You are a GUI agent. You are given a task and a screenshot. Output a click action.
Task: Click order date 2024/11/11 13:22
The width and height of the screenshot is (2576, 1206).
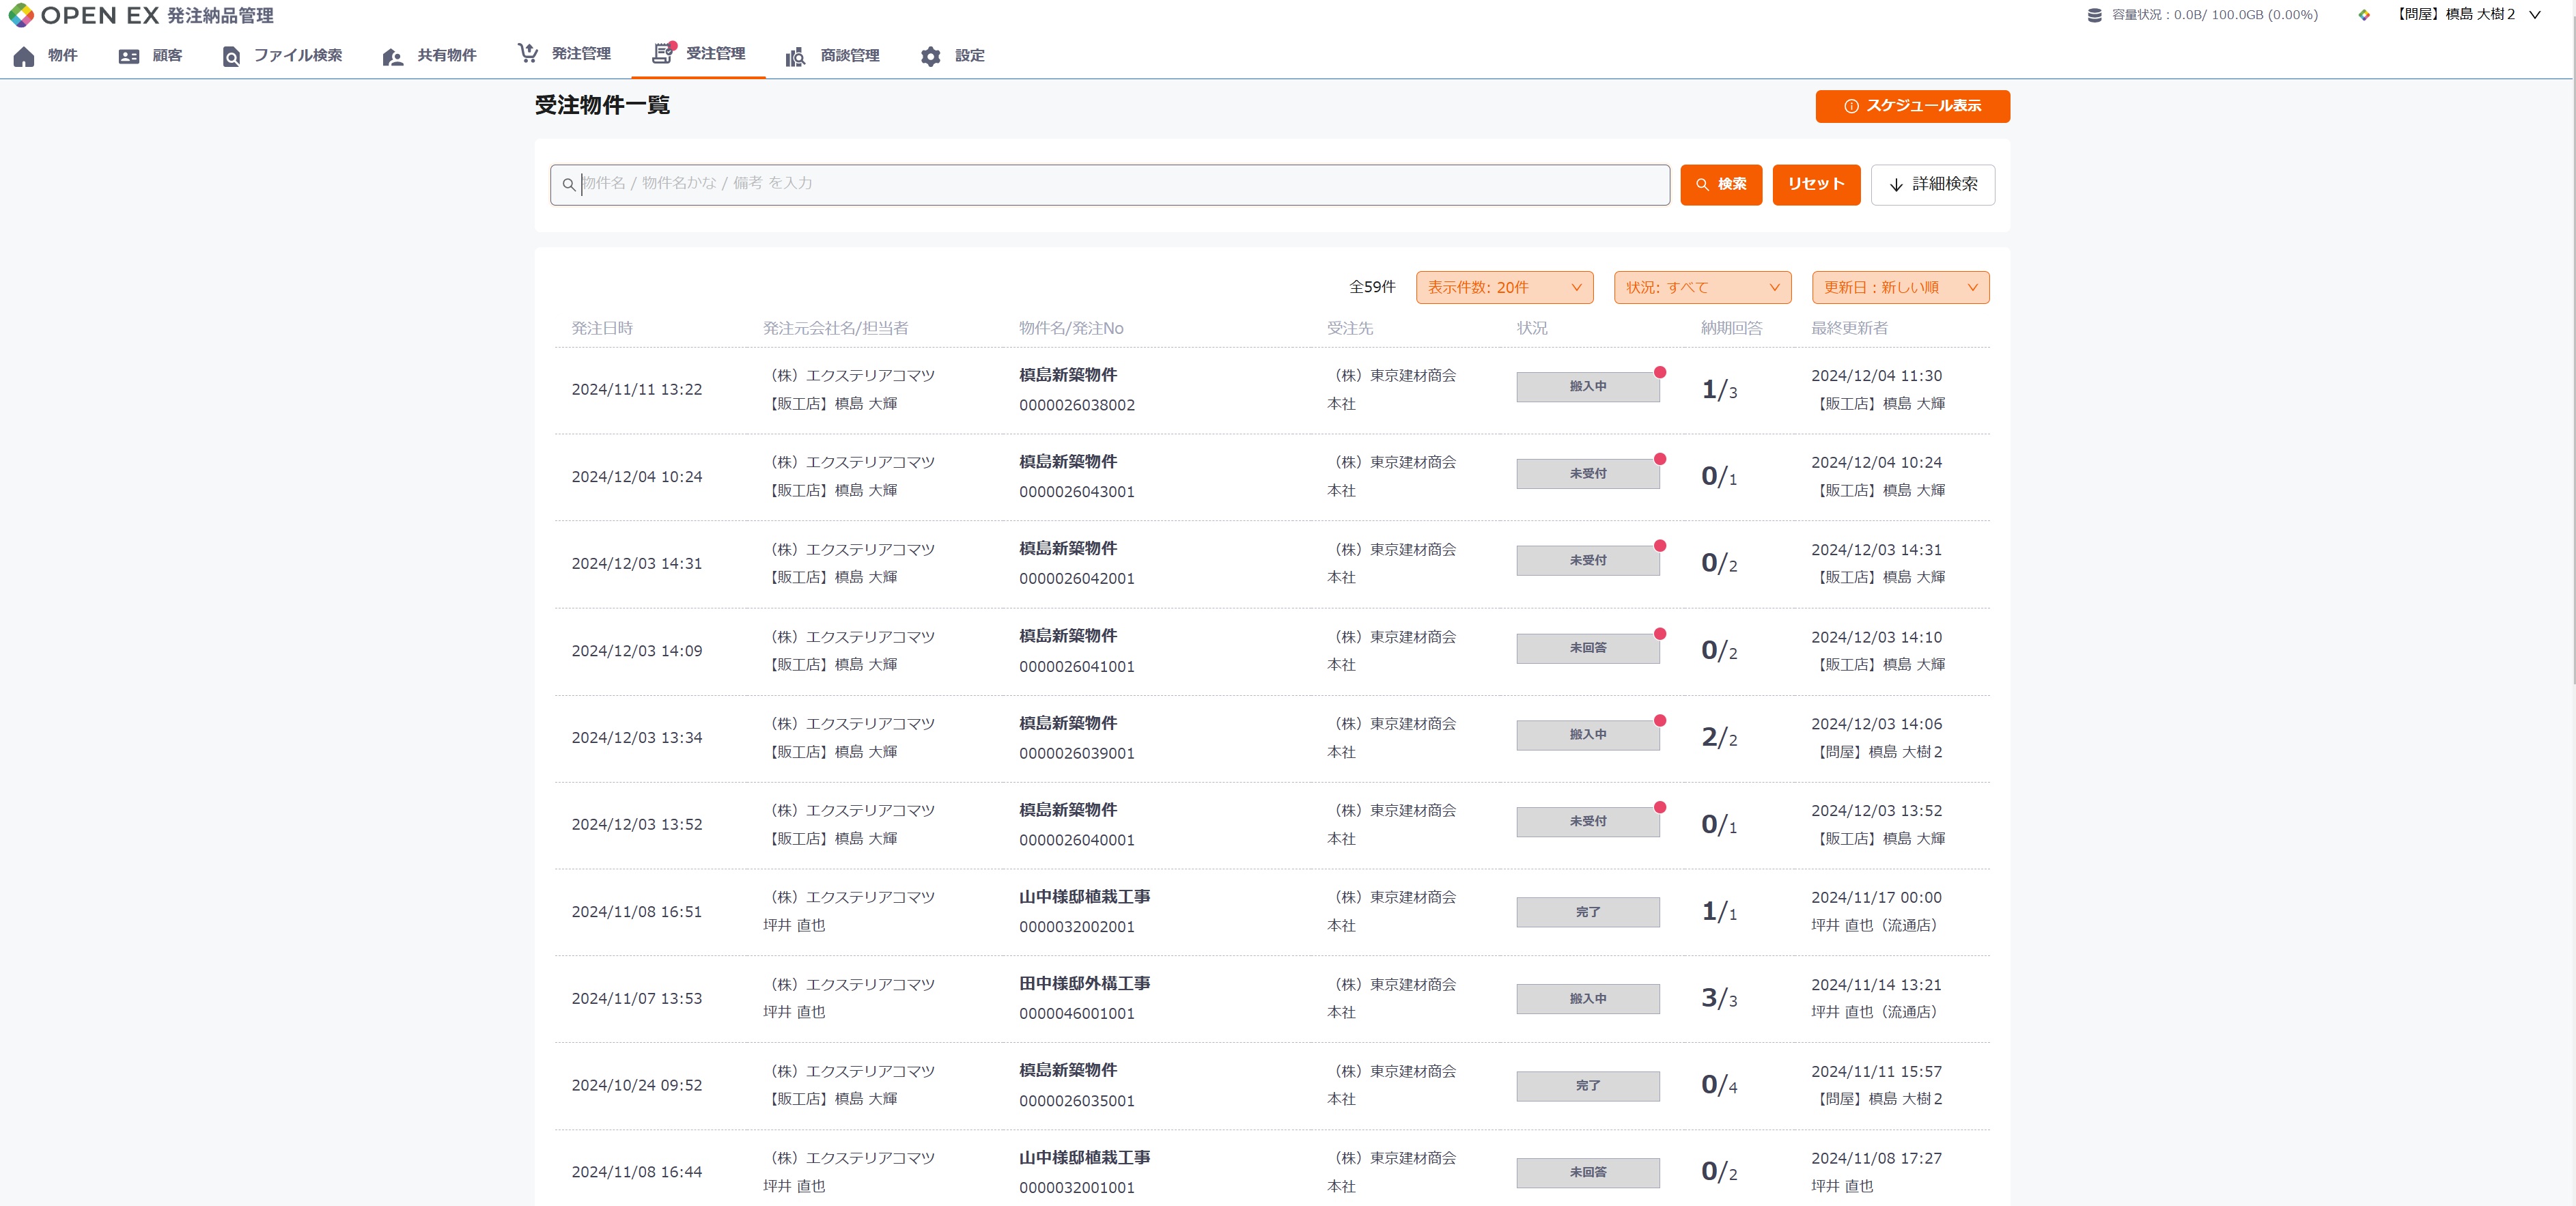(637, 390)
